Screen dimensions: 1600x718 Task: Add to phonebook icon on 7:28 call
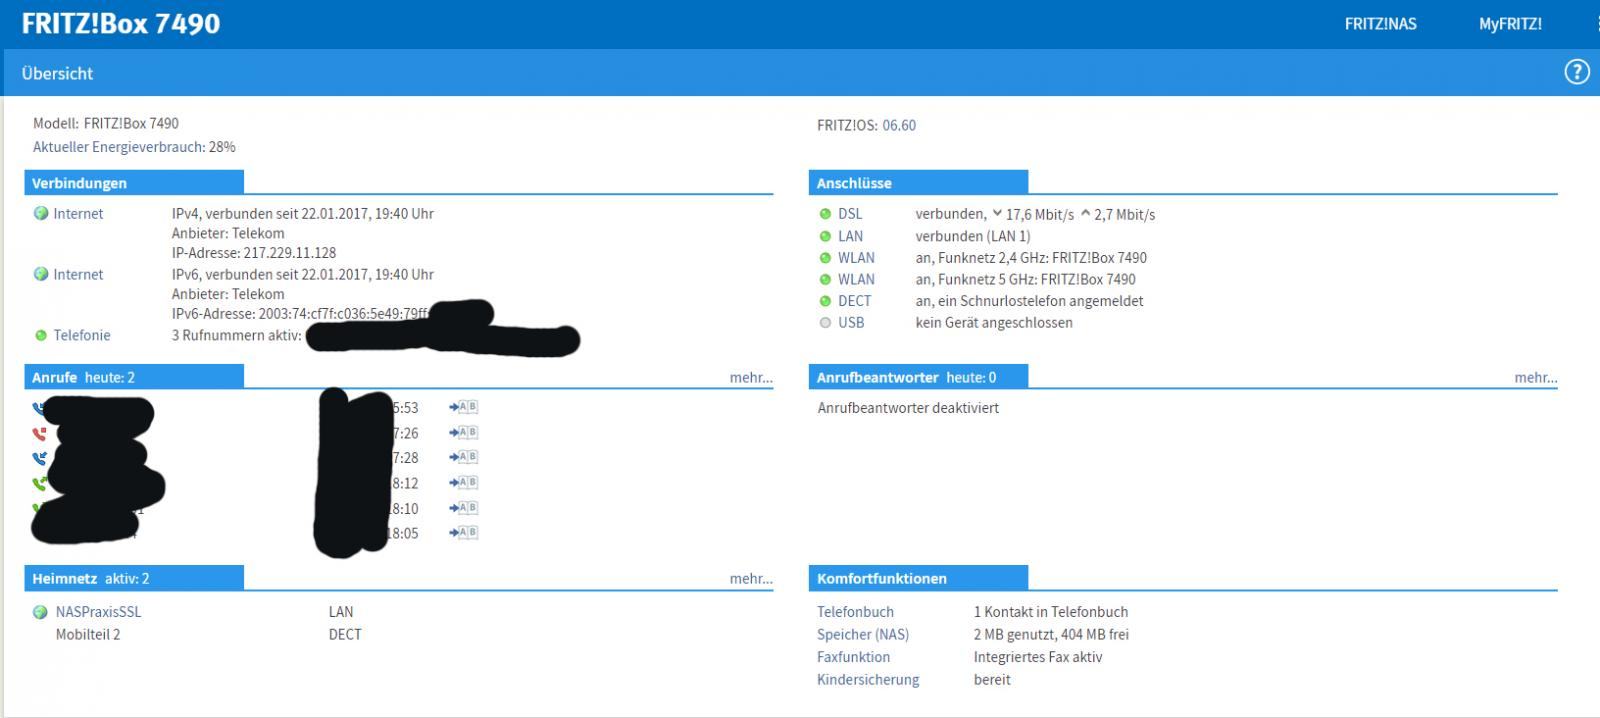463,457
